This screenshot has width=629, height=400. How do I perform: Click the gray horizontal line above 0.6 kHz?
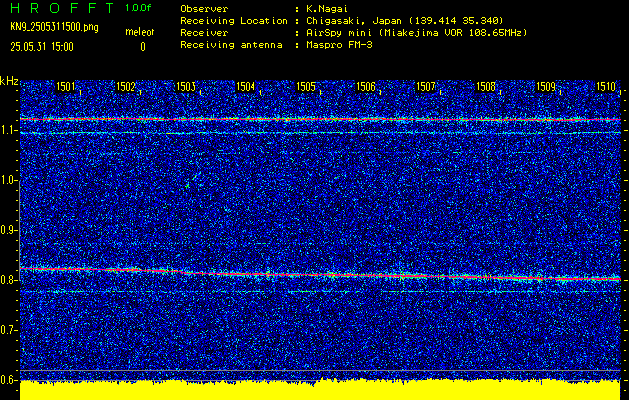pos(320,370)
